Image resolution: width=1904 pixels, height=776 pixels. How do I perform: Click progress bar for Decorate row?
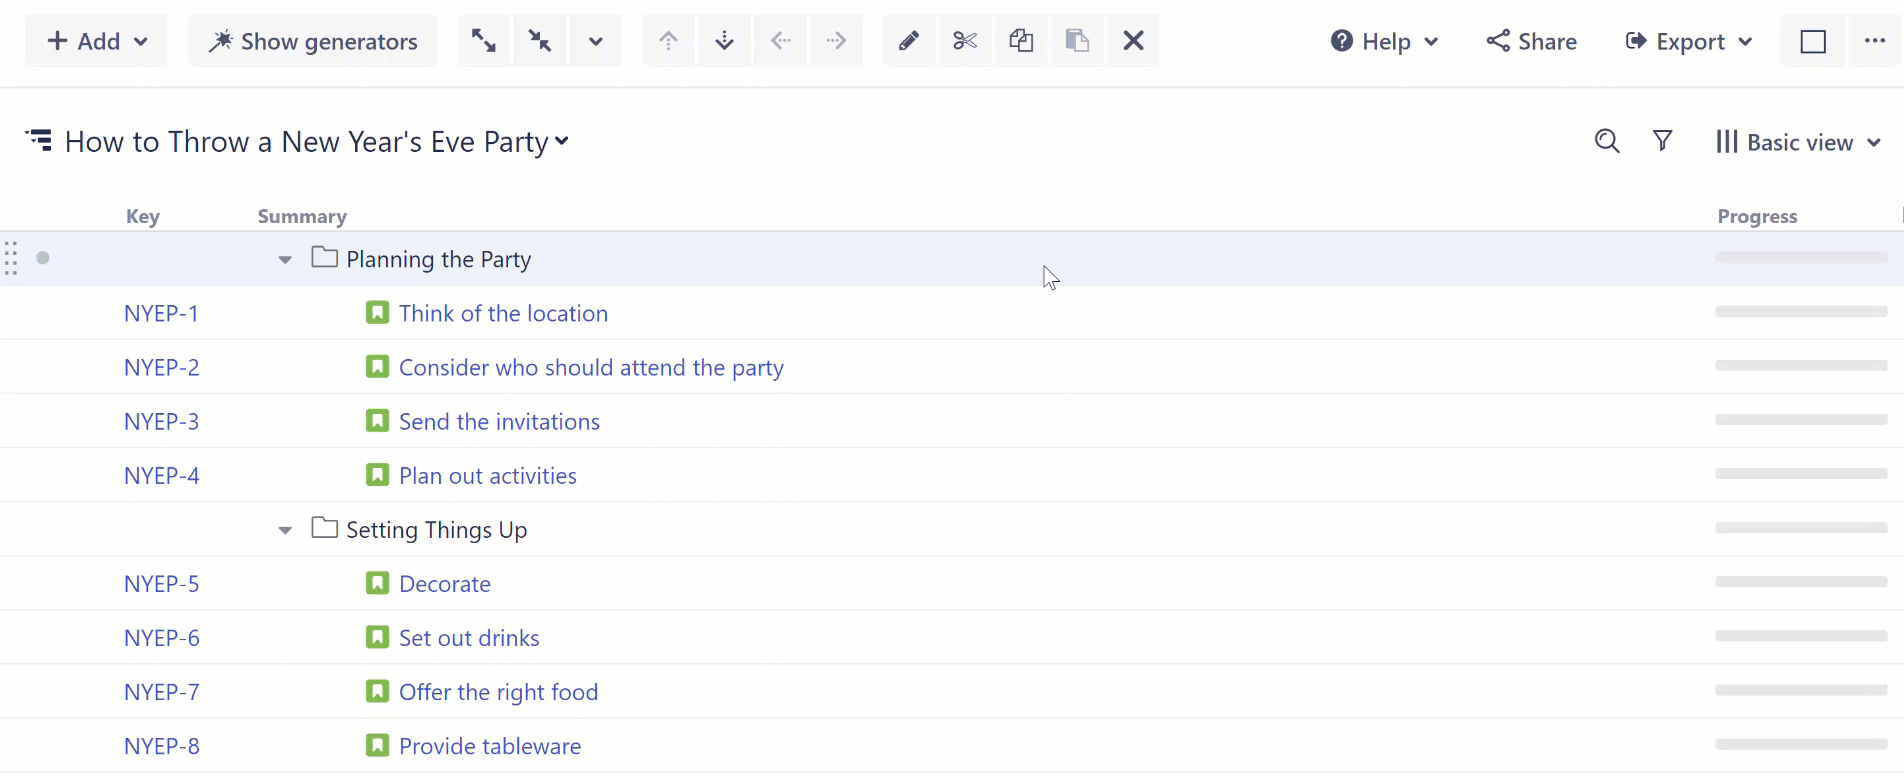coord(1801,582)
